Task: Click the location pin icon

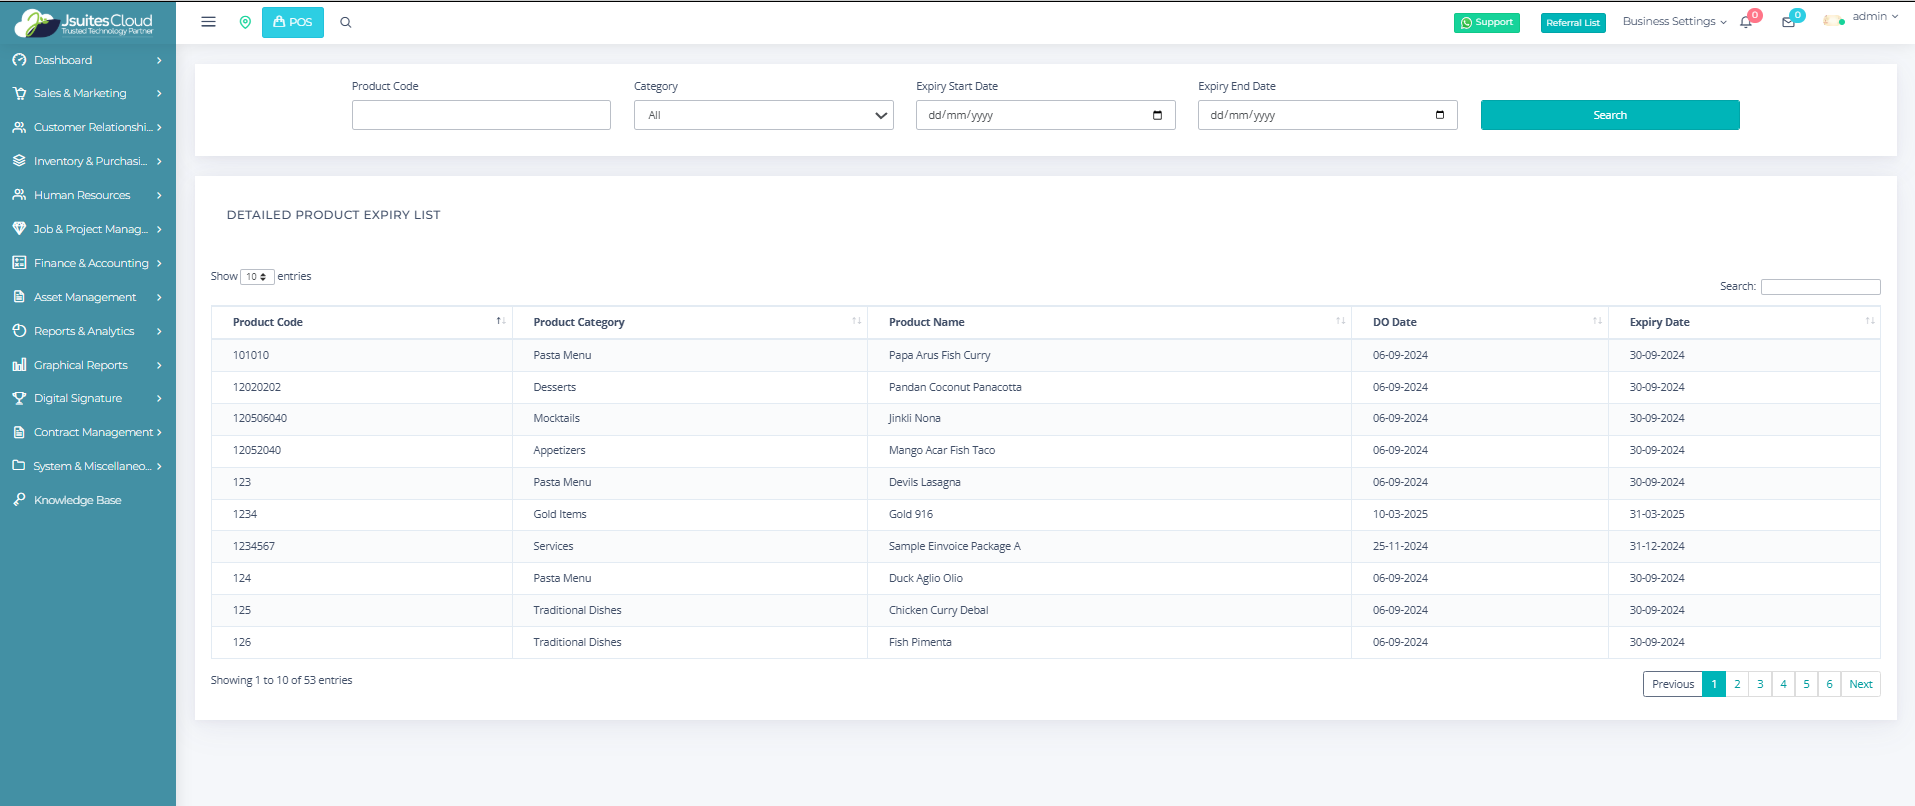Action: tap(245, 22)
